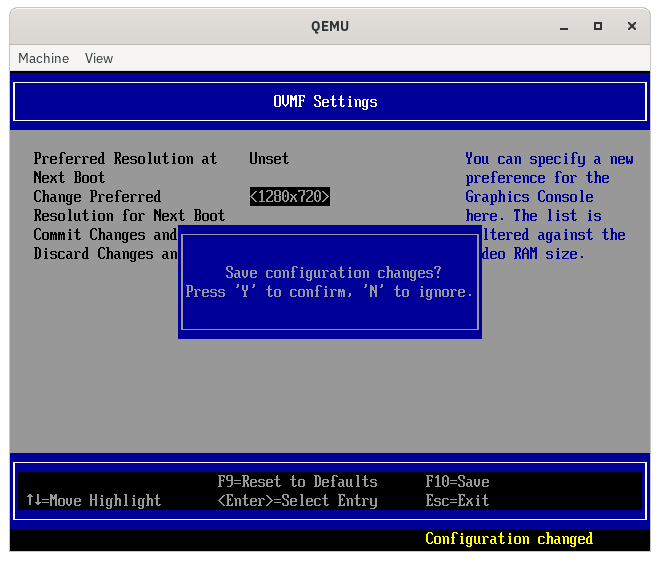Click the Press 'Y' to confirm line

click(329, 292)
